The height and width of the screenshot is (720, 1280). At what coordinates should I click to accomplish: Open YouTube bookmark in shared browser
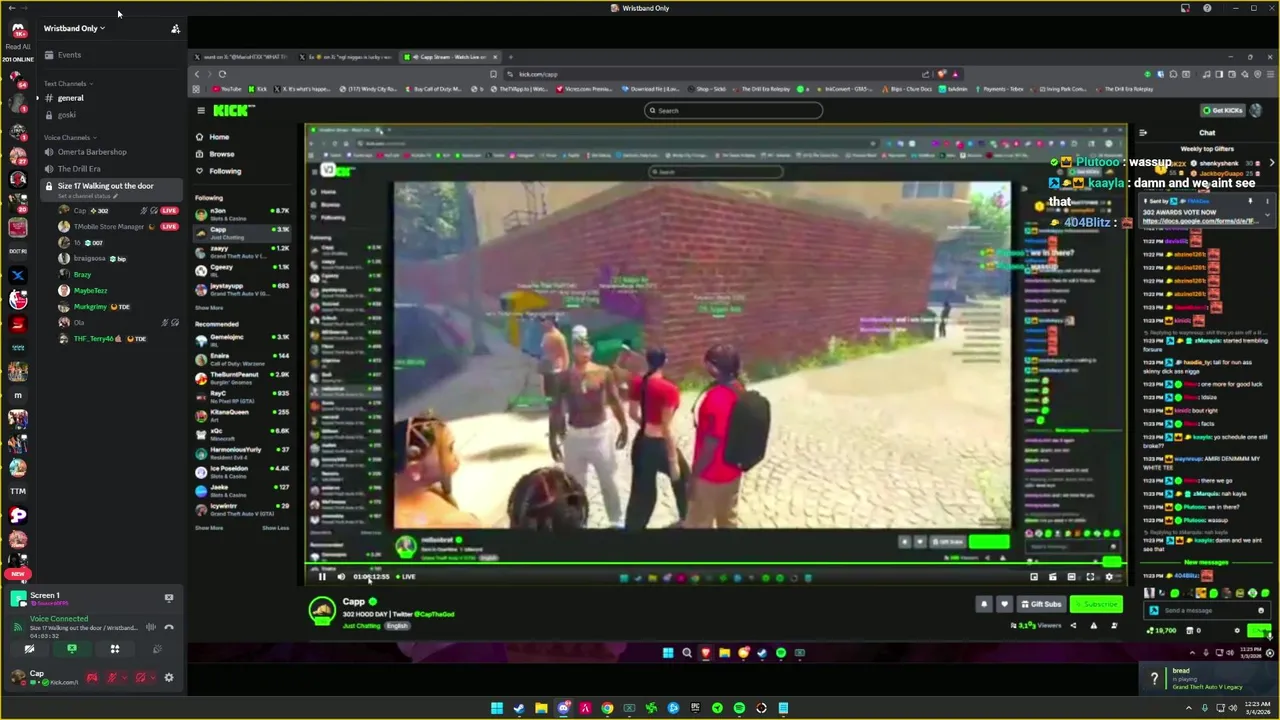[x=226, y=89]
